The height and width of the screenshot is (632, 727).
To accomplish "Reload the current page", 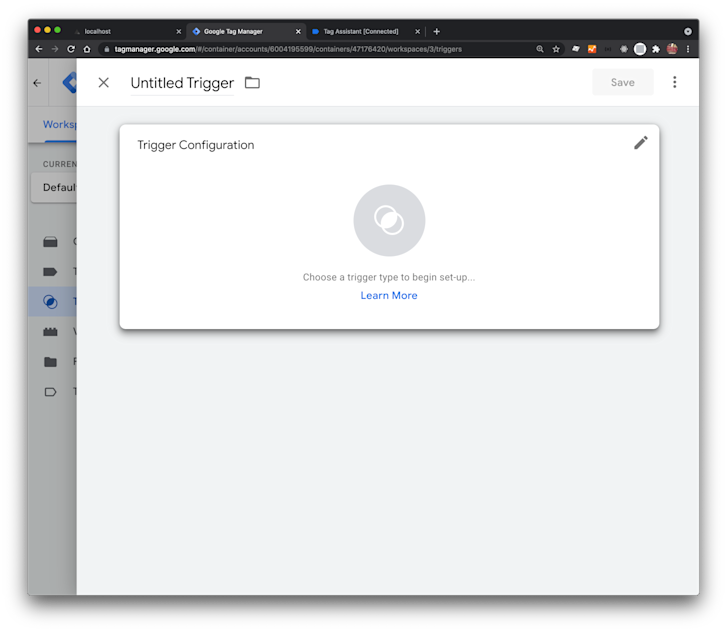I will tap(71, 49).
